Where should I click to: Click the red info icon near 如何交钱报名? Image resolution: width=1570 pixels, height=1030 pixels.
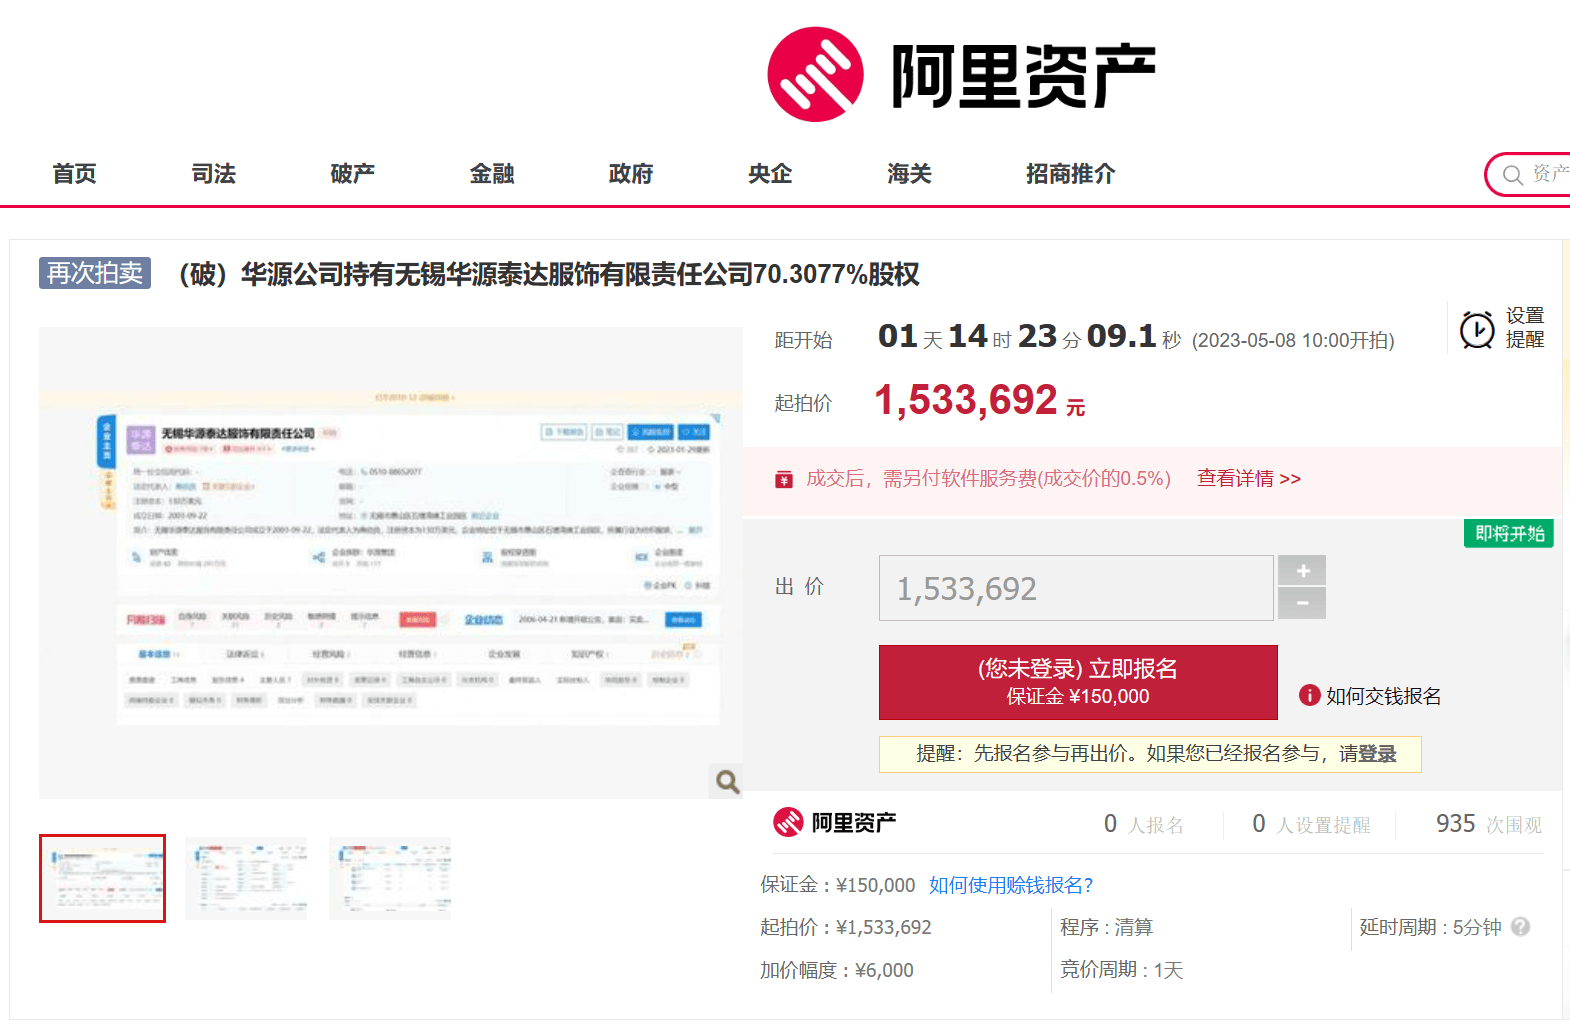[1309, 695]
